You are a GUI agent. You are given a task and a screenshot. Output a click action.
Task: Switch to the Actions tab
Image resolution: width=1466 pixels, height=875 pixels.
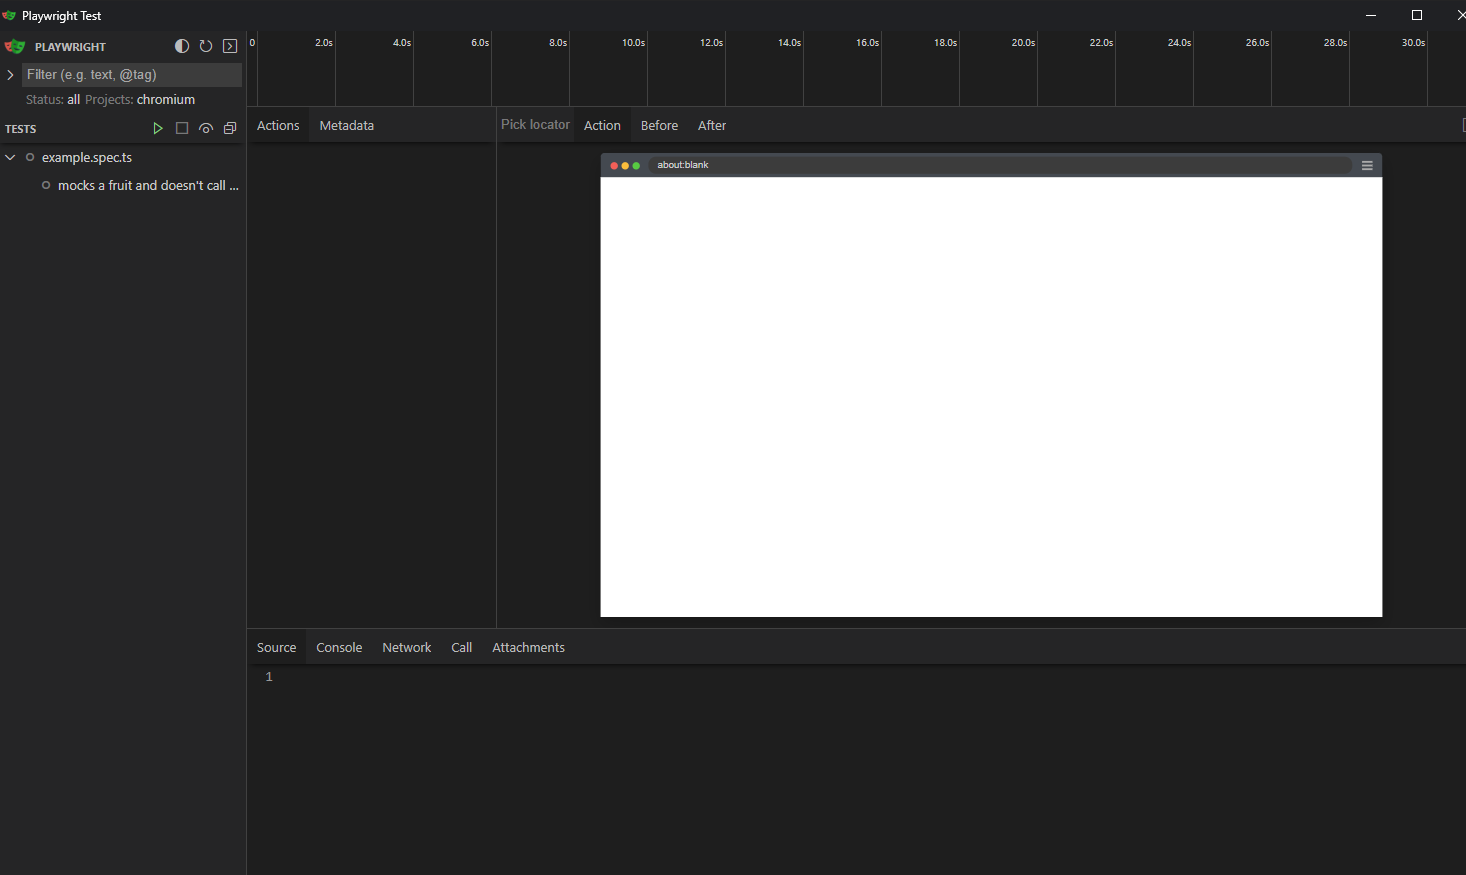(x=278, y=125)
